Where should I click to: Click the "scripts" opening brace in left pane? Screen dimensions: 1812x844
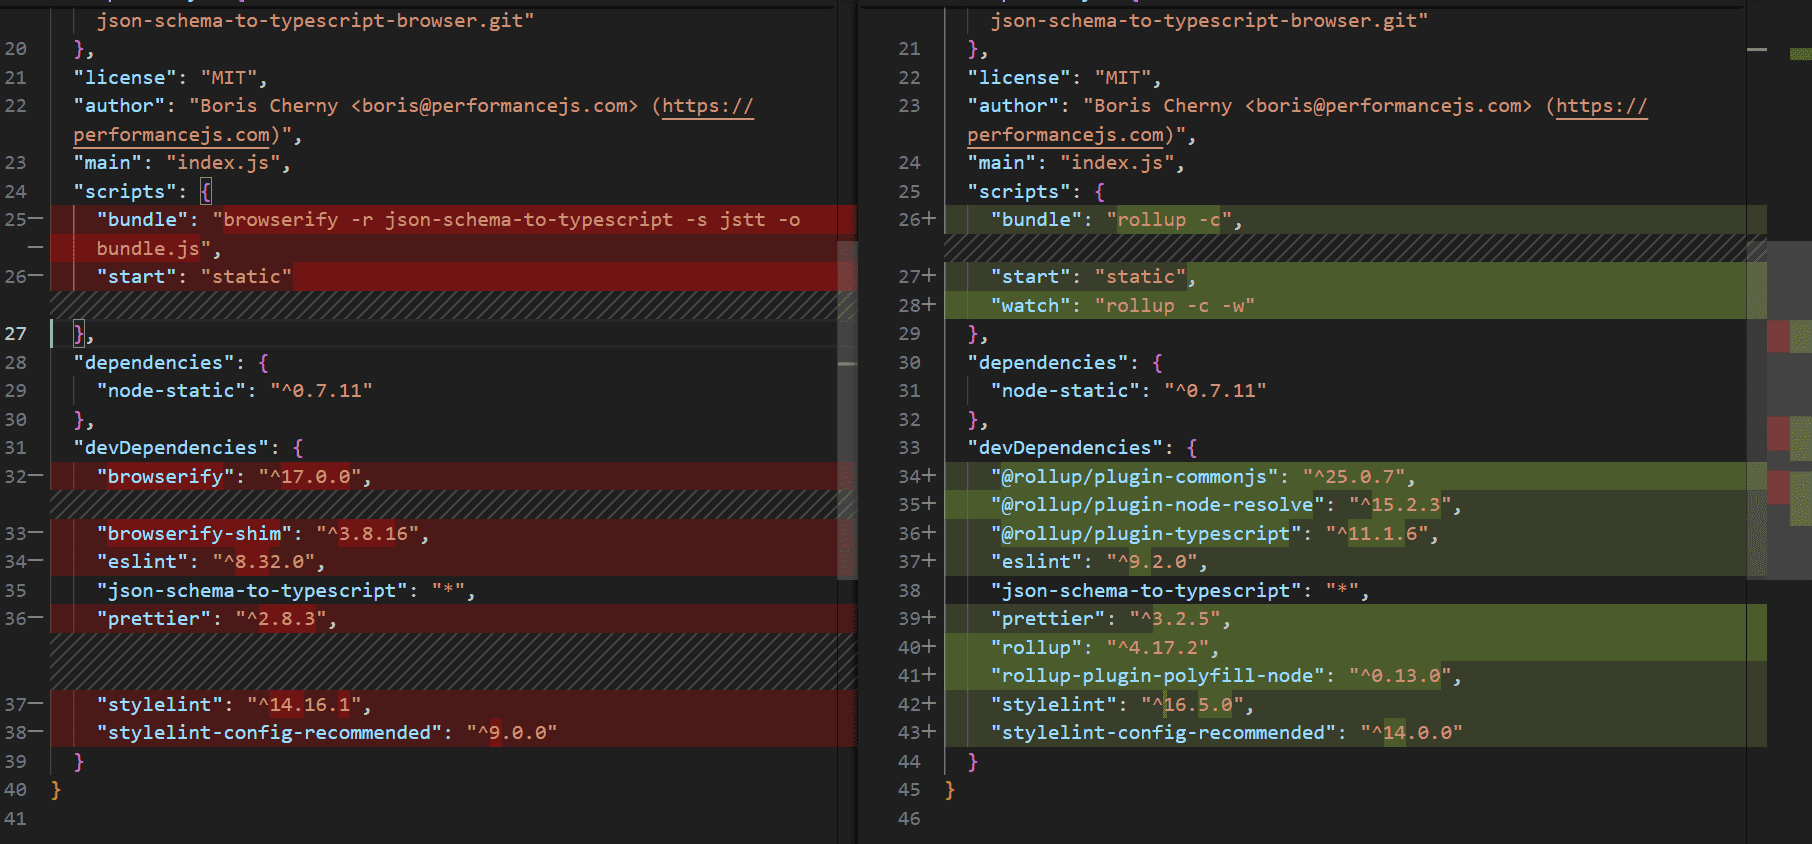[206, 192]
